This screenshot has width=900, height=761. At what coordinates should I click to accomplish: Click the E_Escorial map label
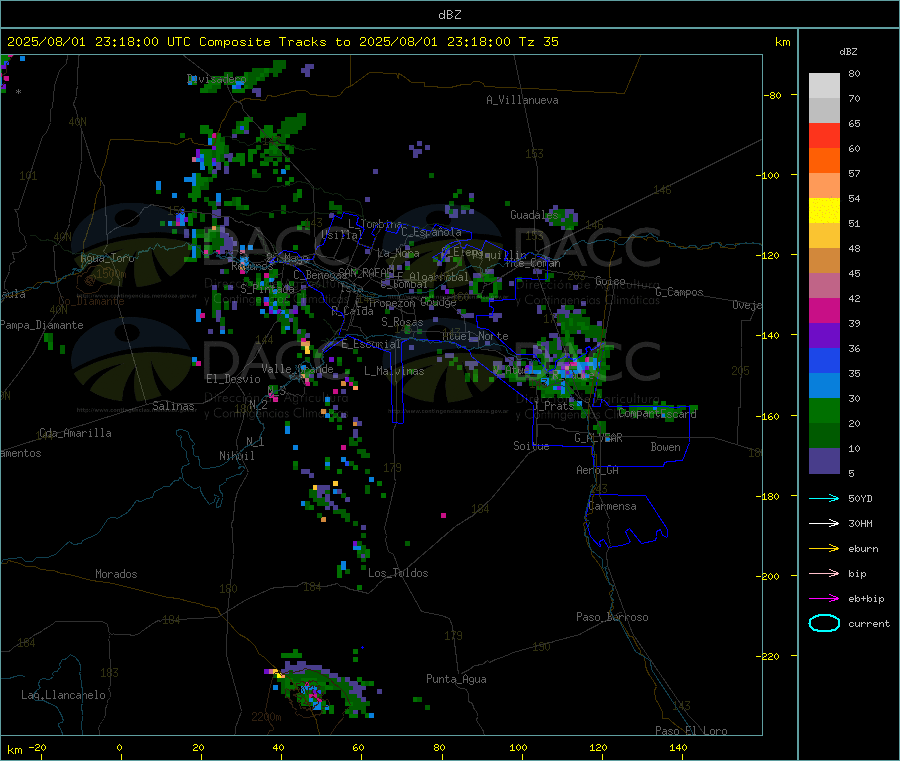(371, 344)
